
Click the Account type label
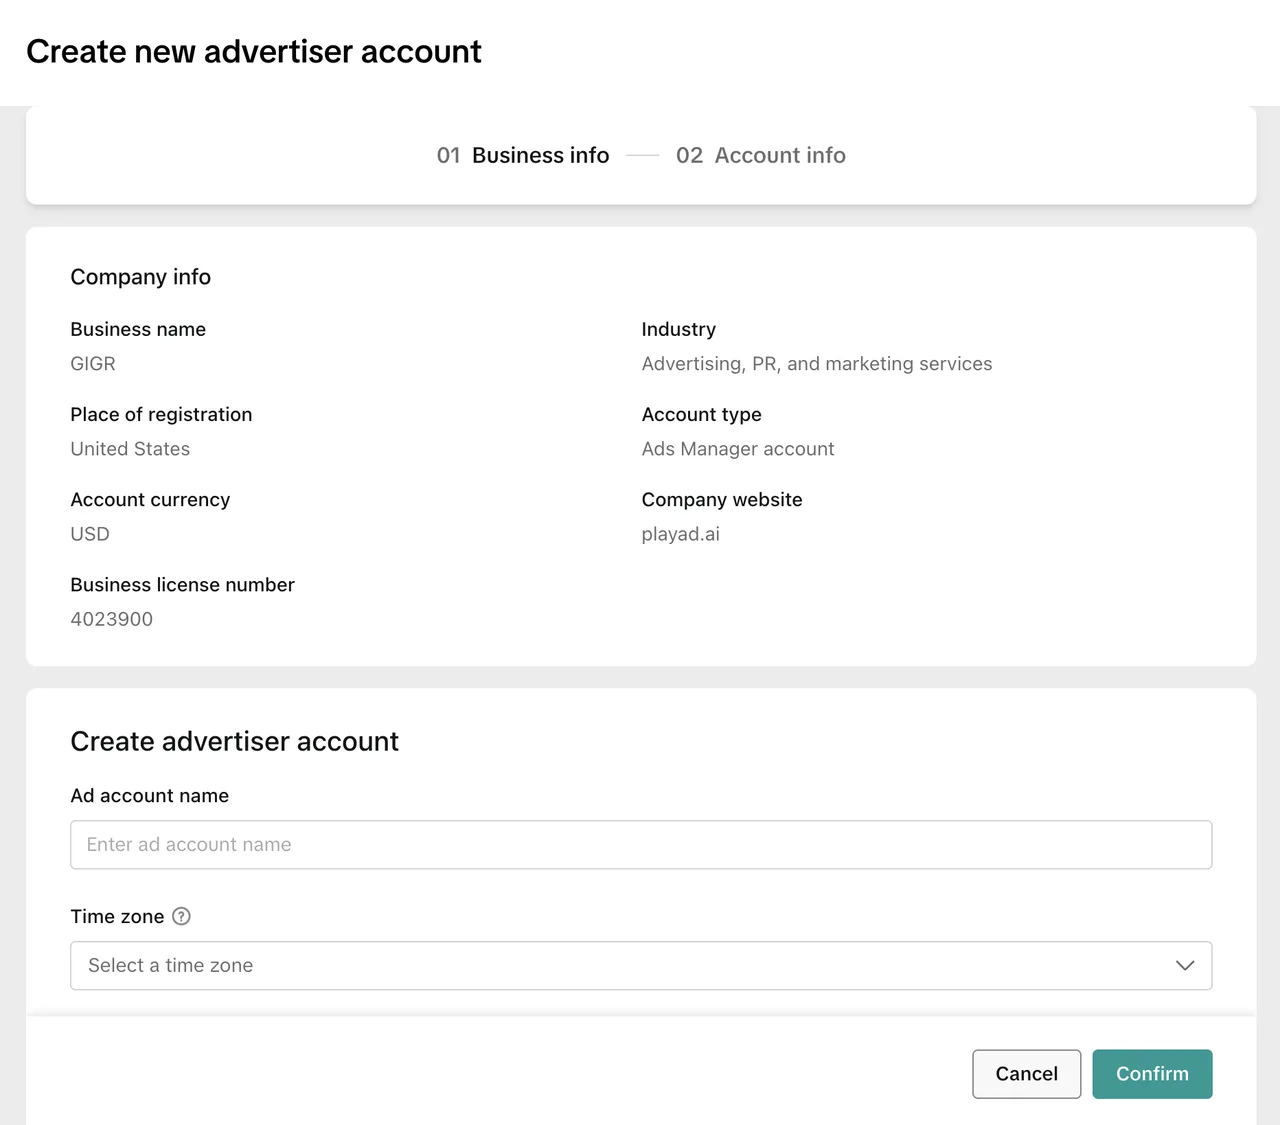pos(702,415)
